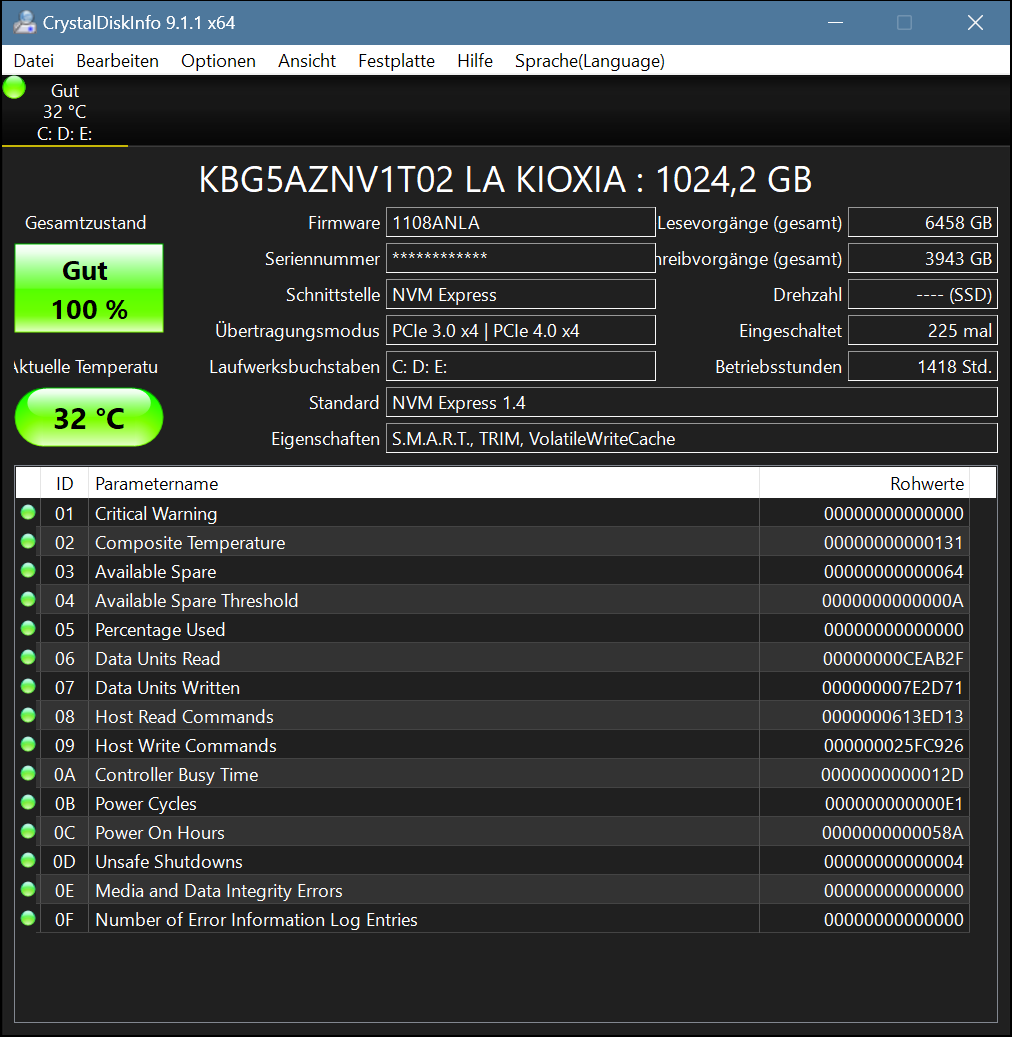
Task: Click the status dot for Available Spare Threshold
Action: (28, 599)
